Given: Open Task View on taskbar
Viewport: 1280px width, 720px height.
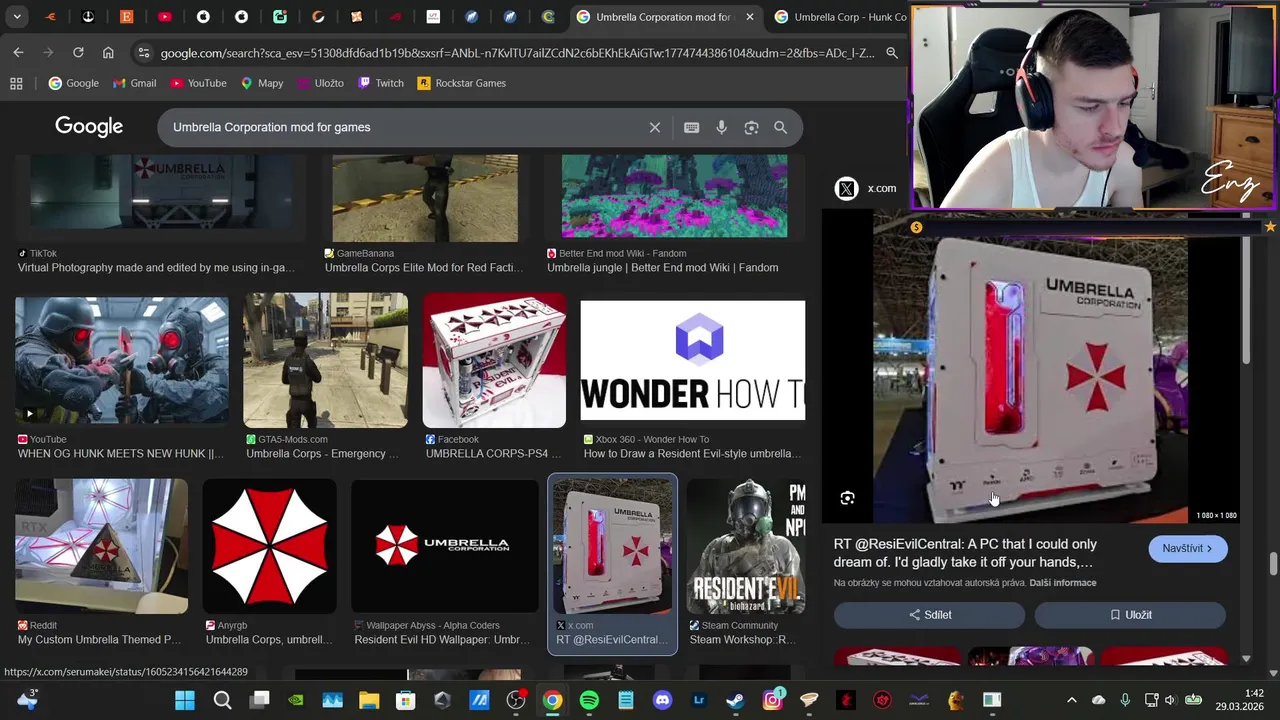Looking at the screenshot, I should [259, 700].
